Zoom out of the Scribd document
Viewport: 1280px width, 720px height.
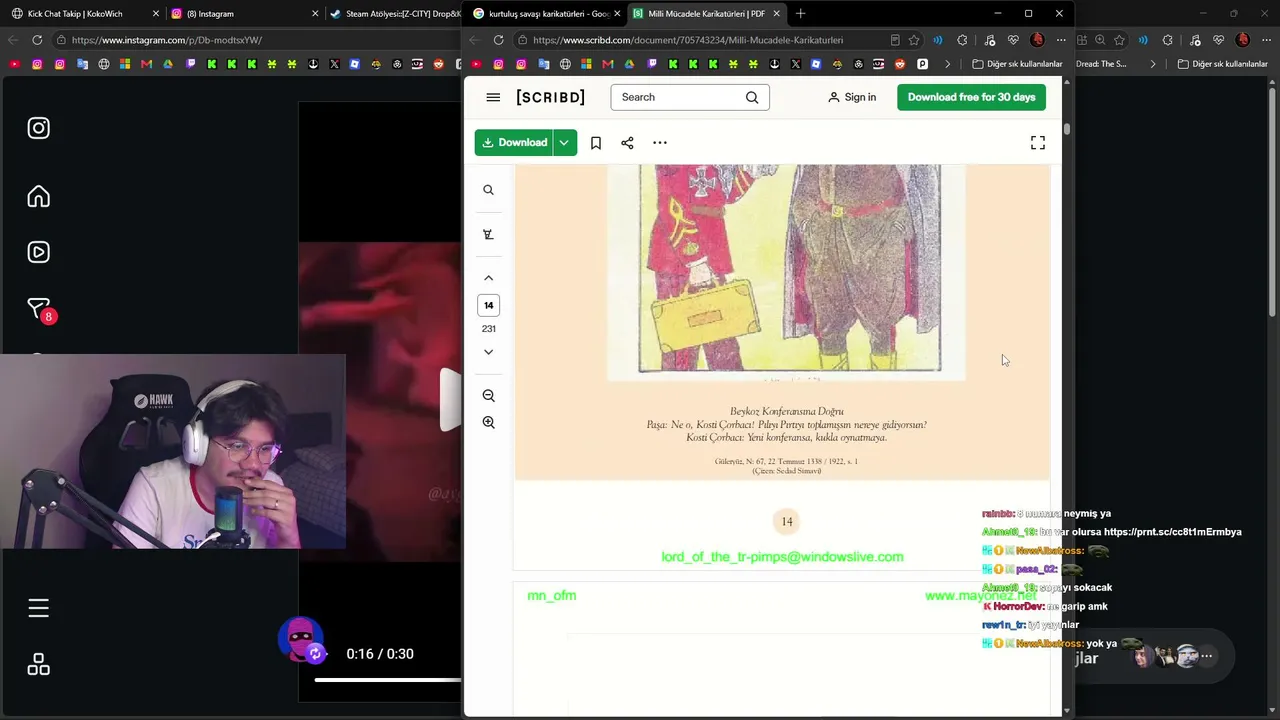[488, 396]
